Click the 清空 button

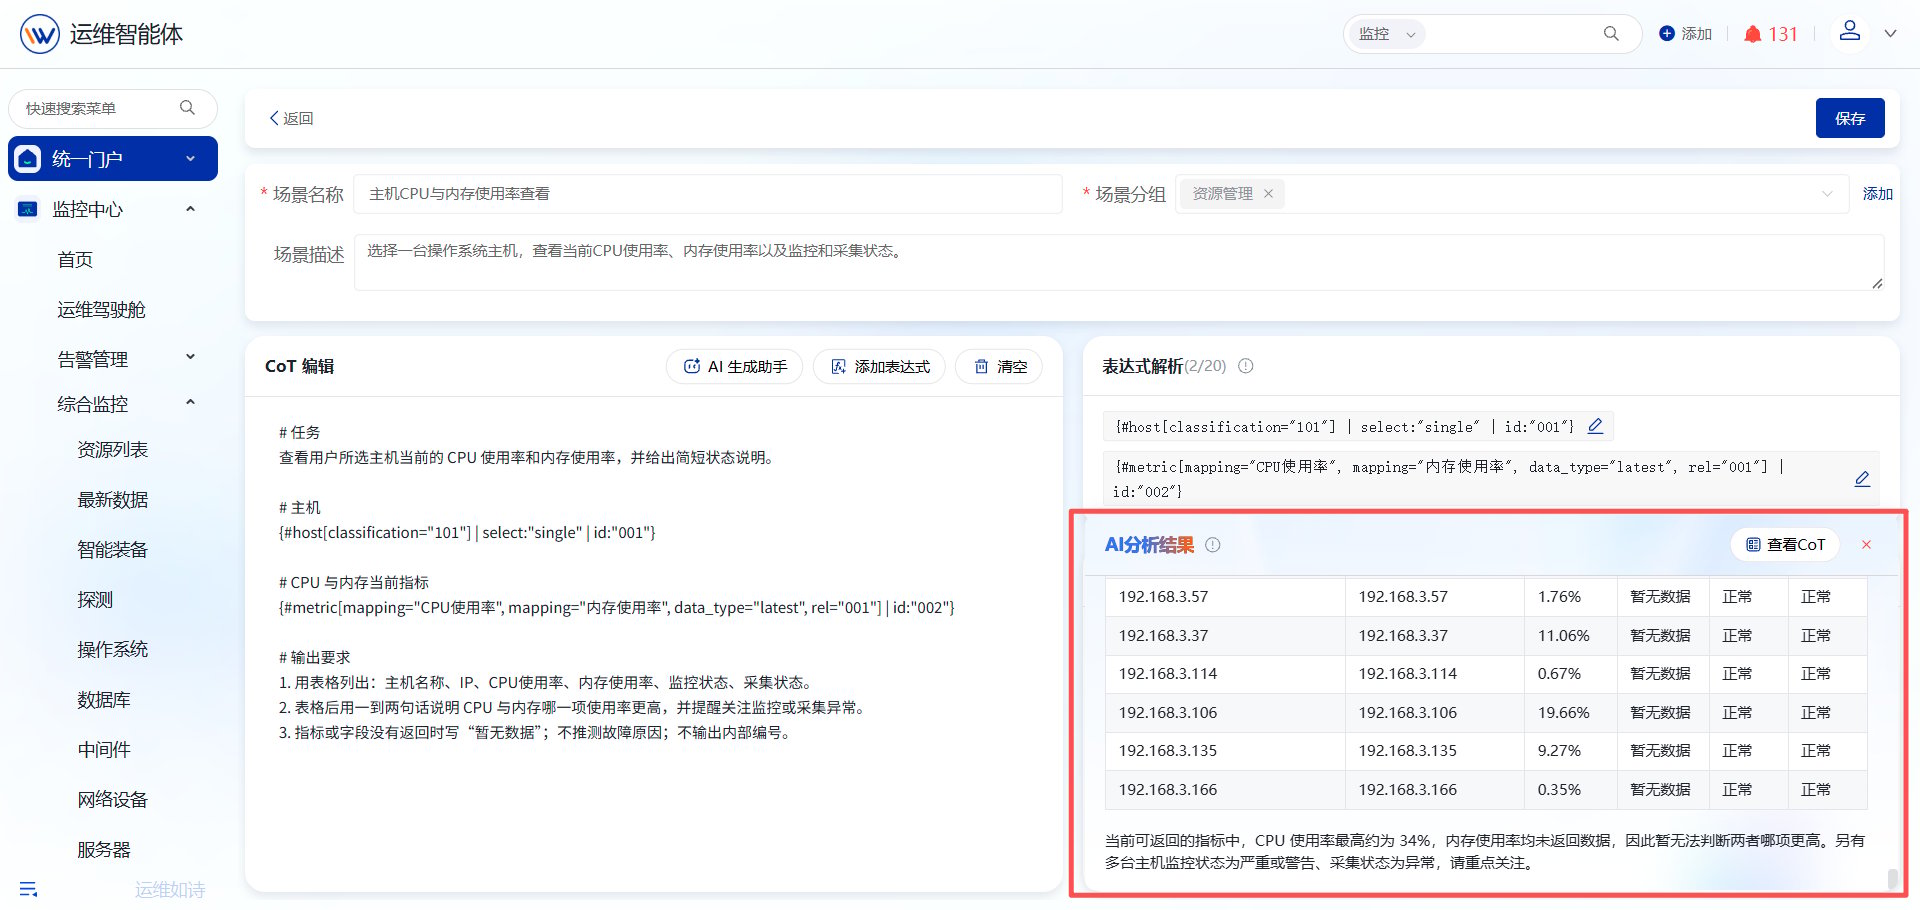coord(999,366)
